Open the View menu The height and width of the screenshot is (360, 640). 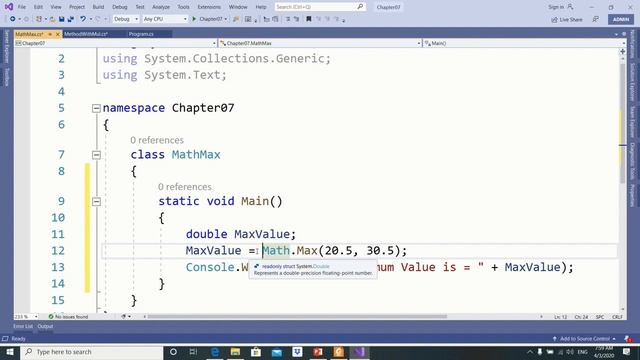click(x=56, y=7)
